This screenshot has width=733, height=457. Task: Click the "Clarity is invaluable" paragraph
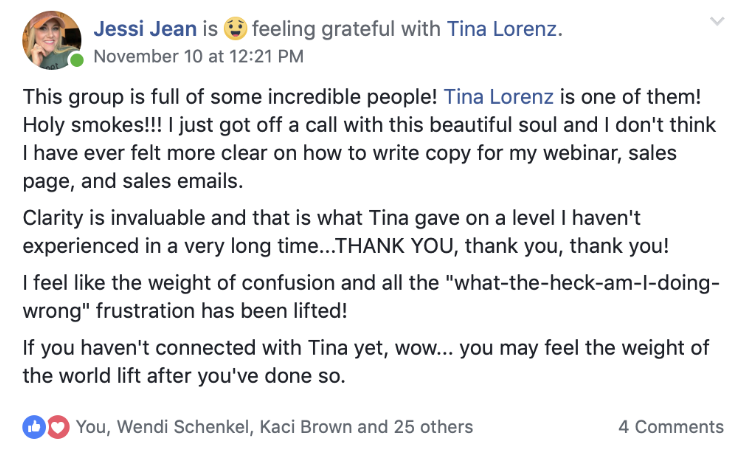pos(350,233)
